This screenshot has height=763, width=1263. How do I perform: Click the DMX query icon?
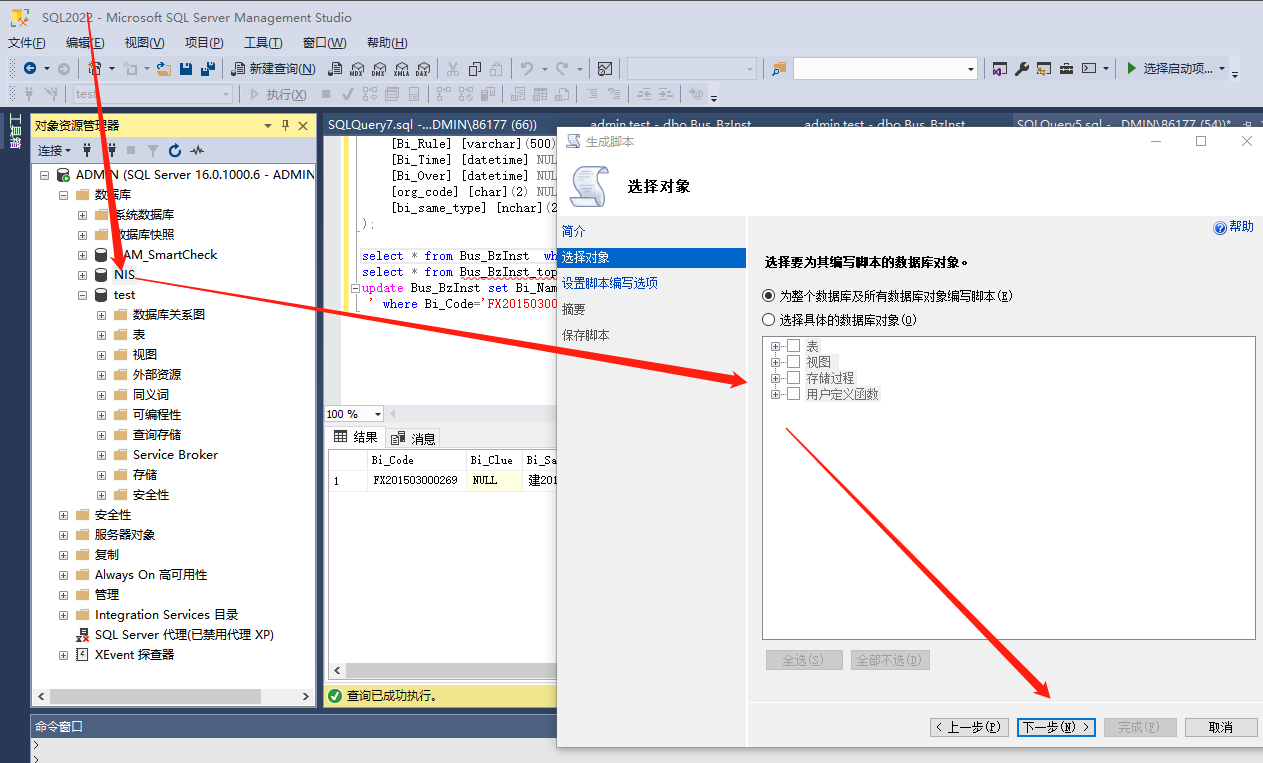tap(379, 69)
